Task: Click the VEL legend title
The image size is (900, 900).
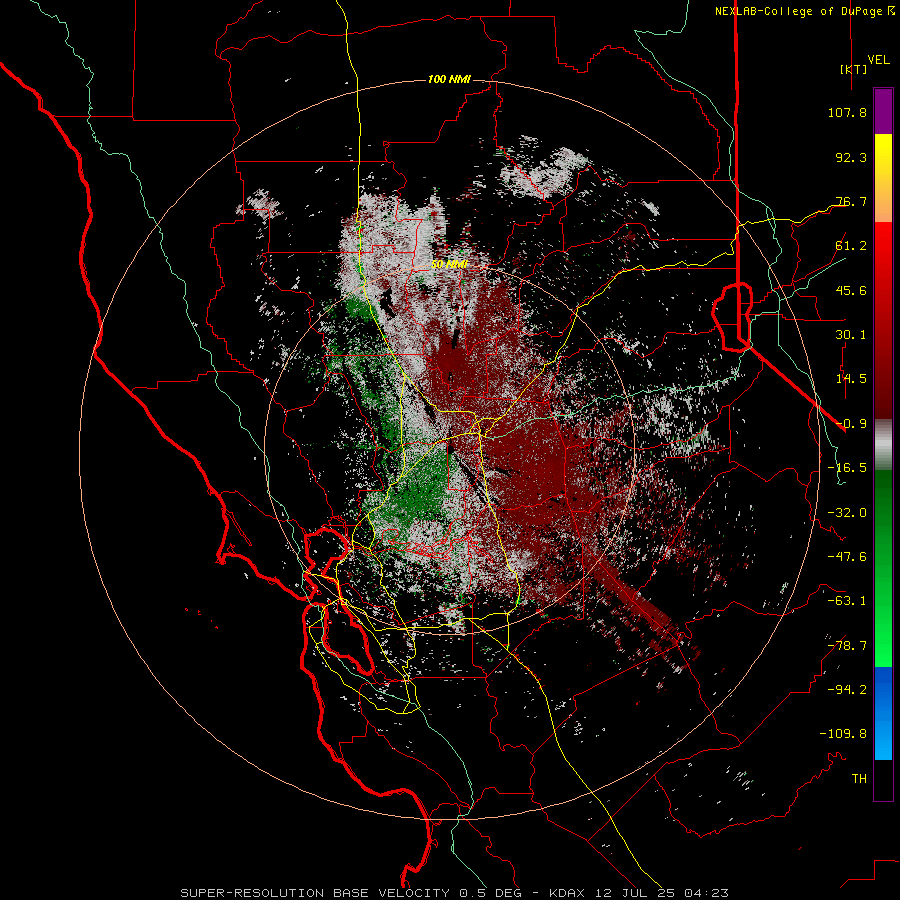Action: [878, 59]
